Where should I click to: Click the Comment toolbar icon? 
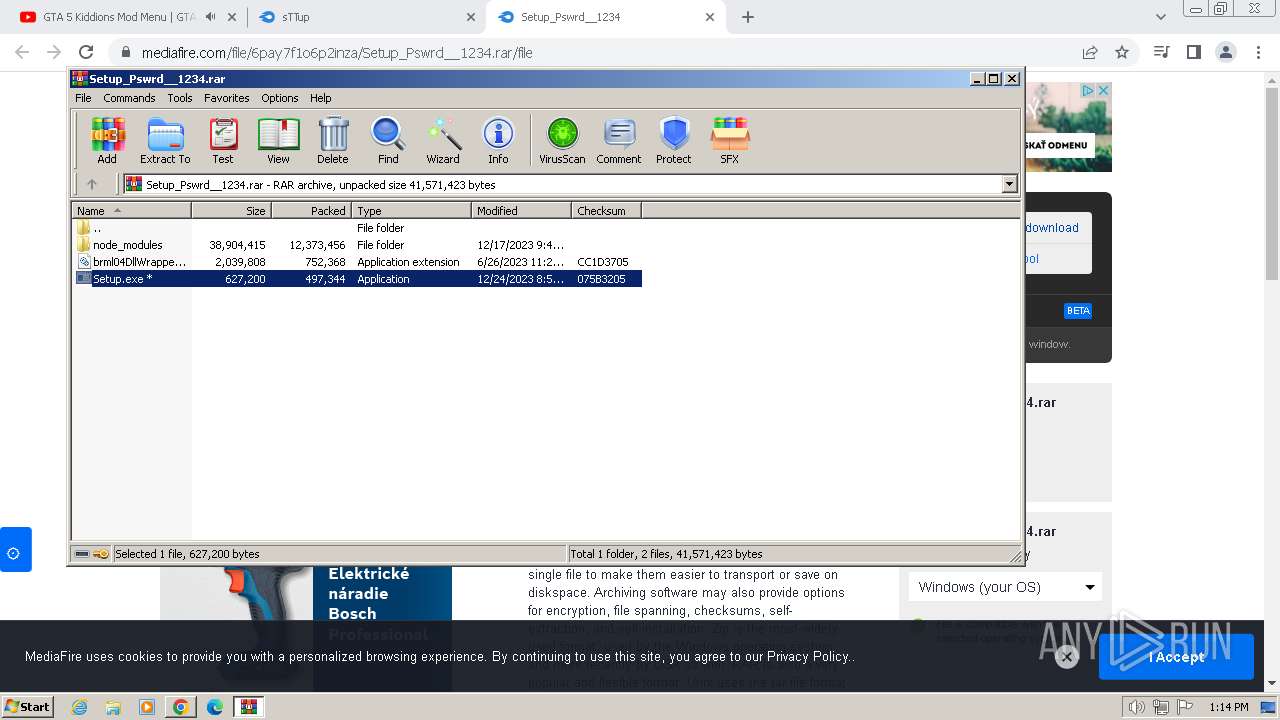tap(619, 140)
